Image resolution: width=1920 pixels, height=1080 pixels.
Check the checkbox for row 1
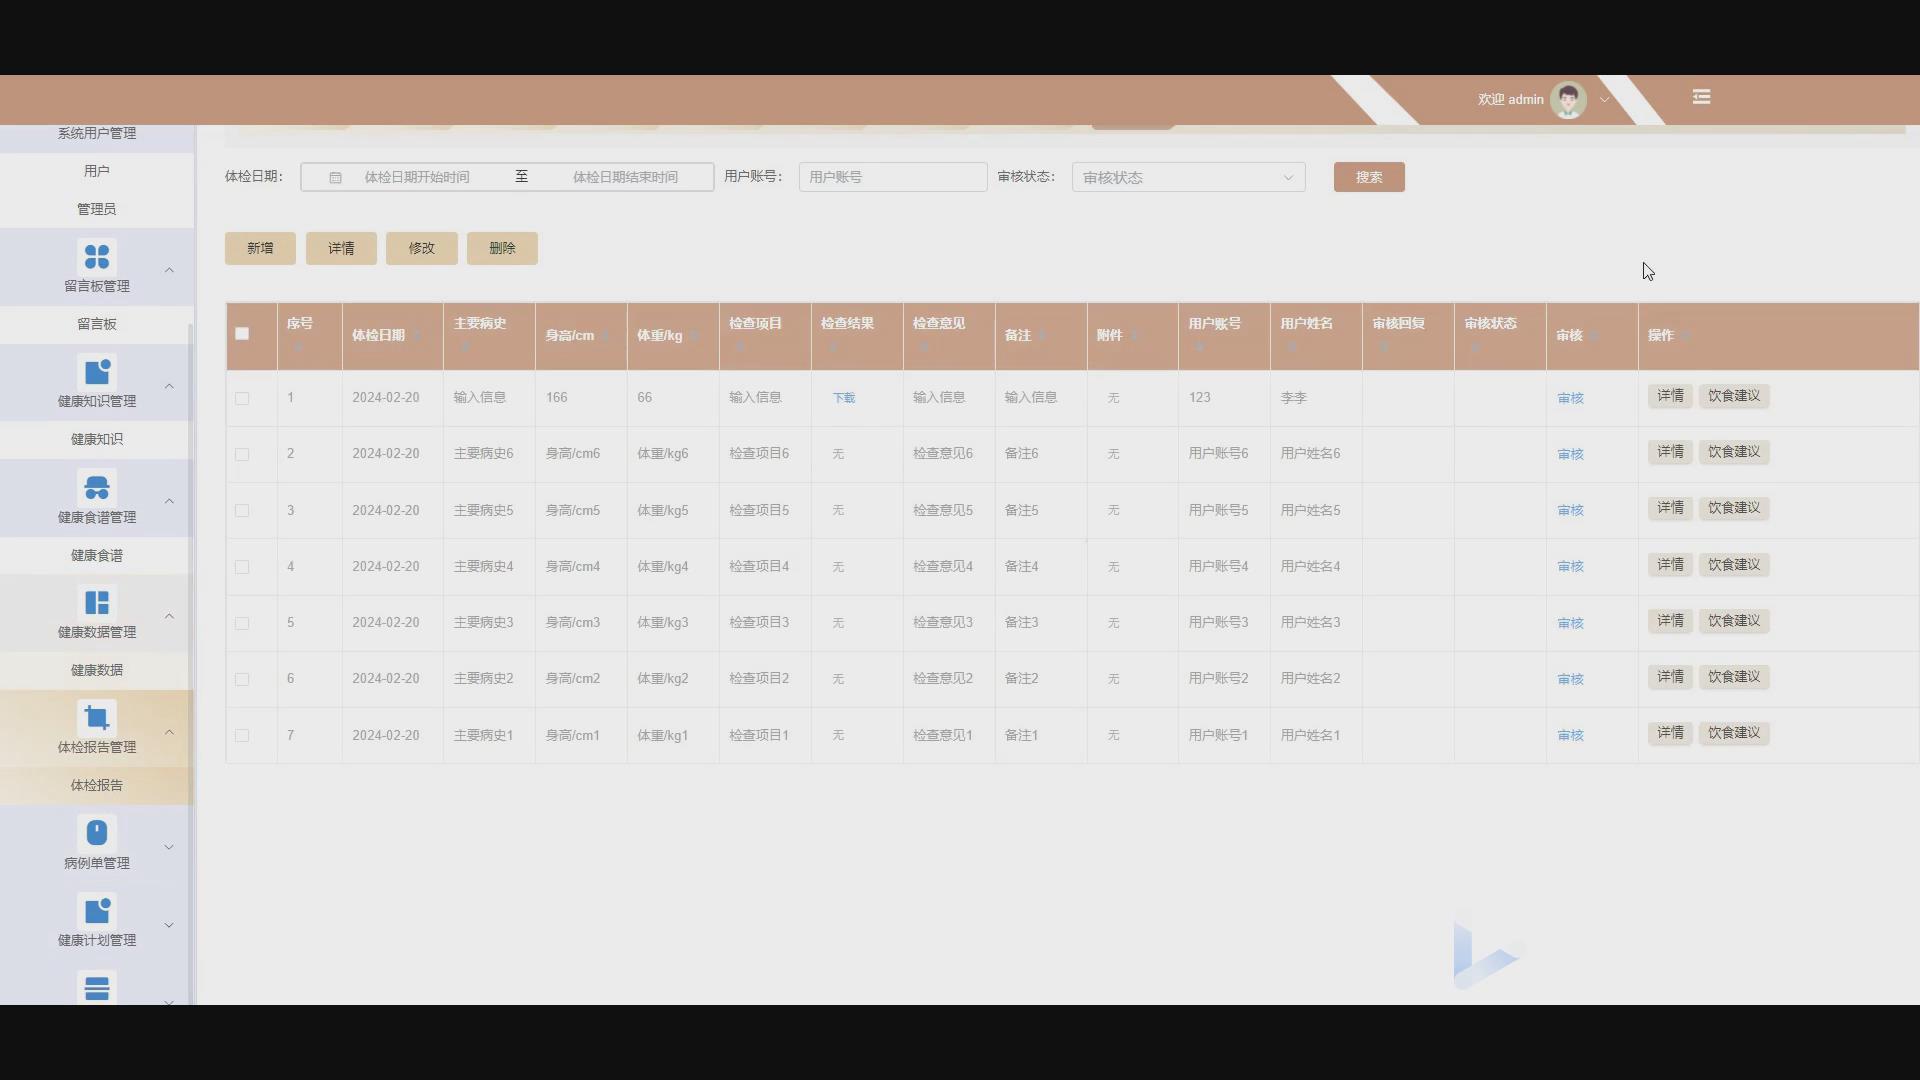[242, 398]
